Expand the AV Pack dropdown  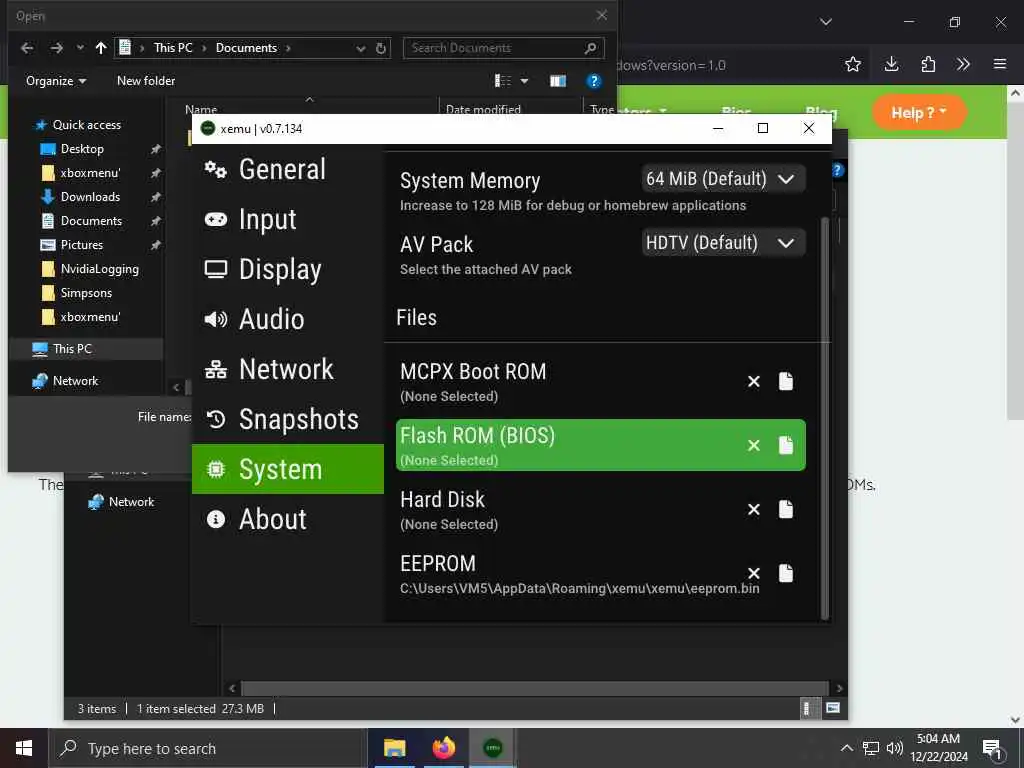coord(723,243)
